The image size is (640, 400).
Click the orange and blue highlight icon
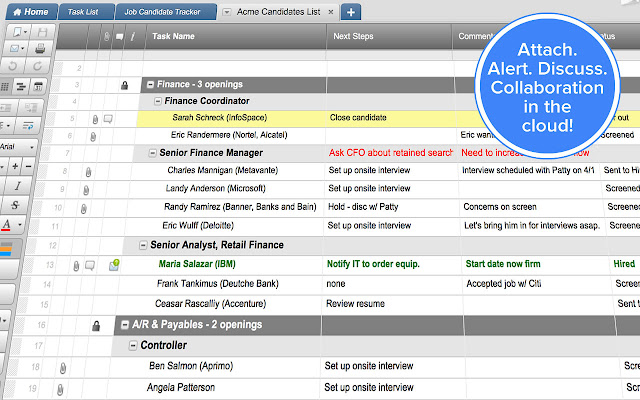(6, 249)
